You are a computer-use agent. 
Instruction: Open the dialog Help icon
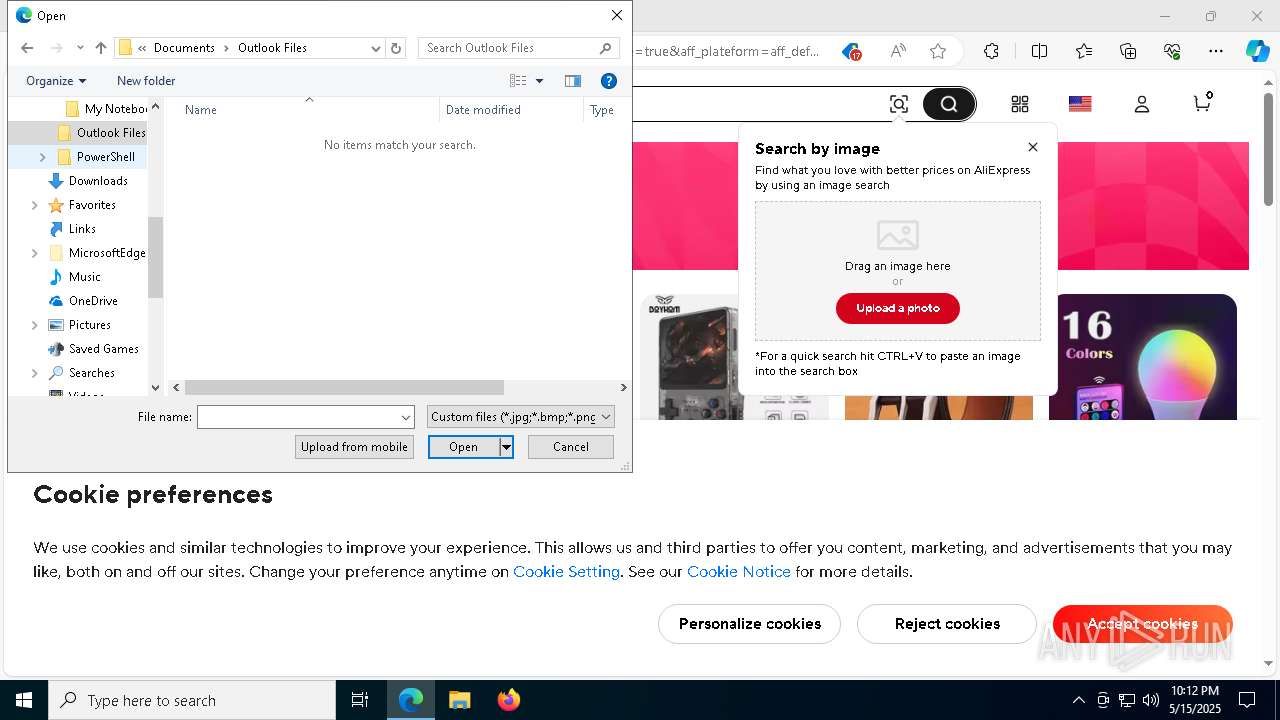click(608, 81)
